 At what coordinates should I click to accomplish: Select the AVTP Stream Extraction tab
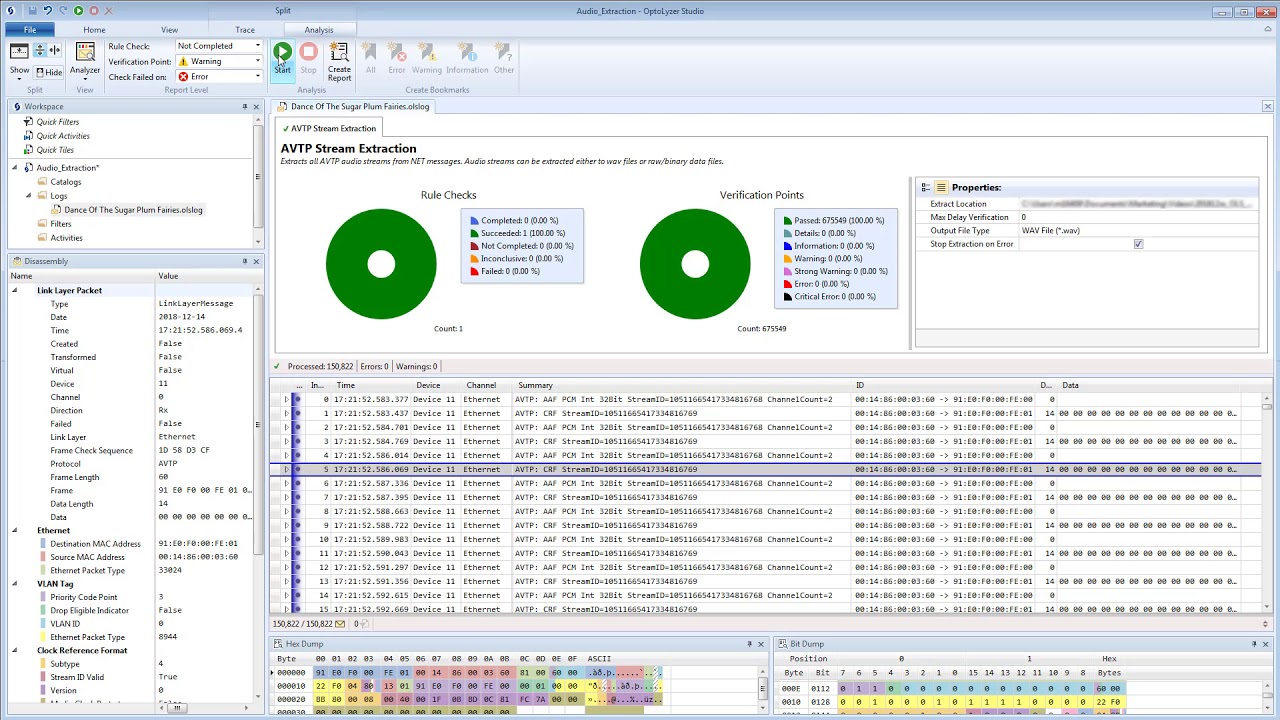pyautogui.click(x=328, y=128)
